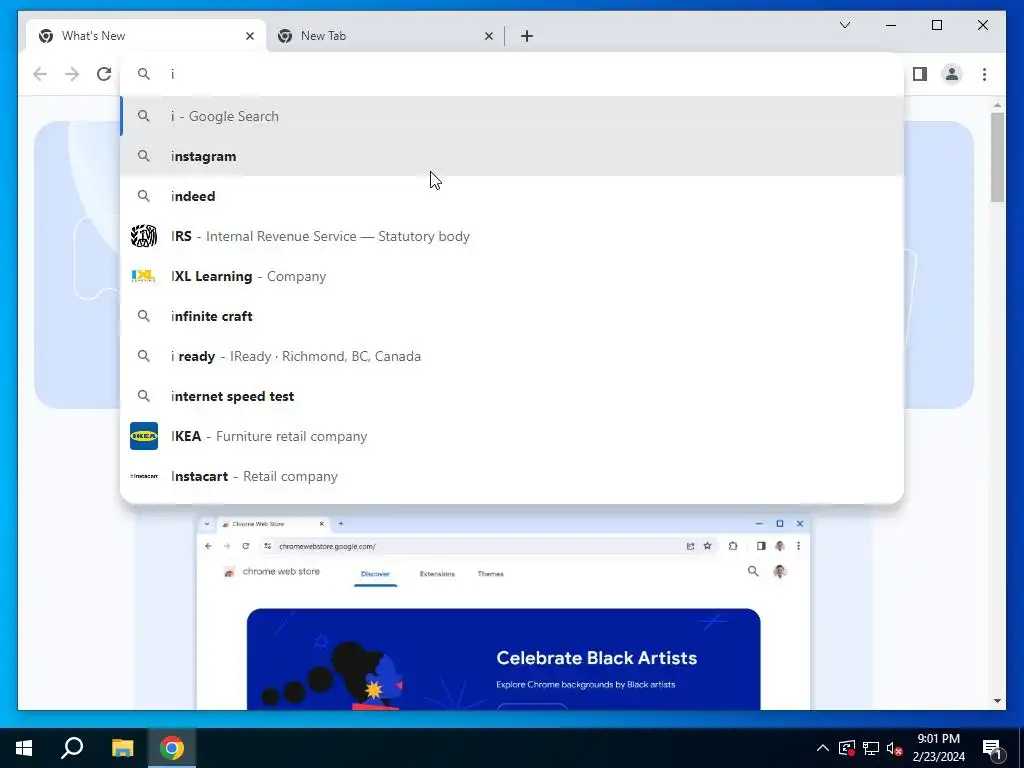Click the network tray icon

pos(871,748)
